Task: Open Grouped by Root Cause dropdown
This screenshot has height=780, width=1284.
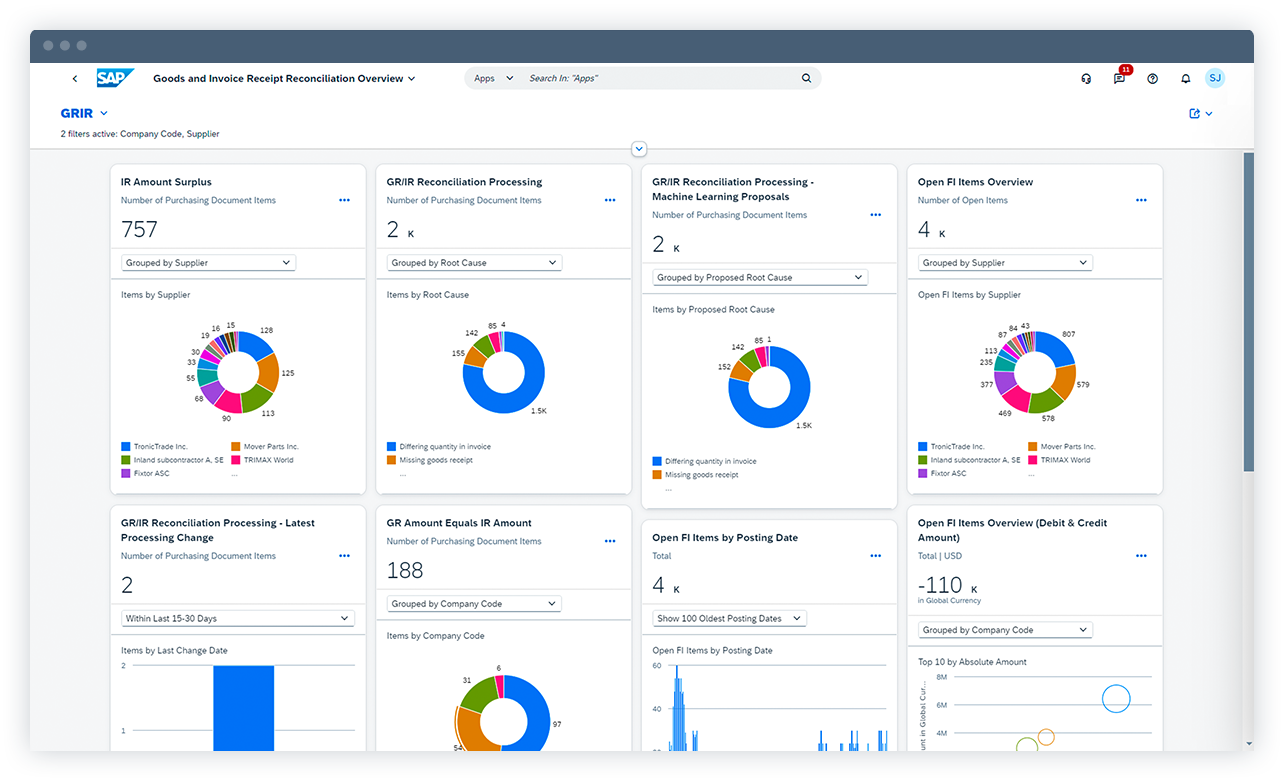Action: tap(474, 263)
